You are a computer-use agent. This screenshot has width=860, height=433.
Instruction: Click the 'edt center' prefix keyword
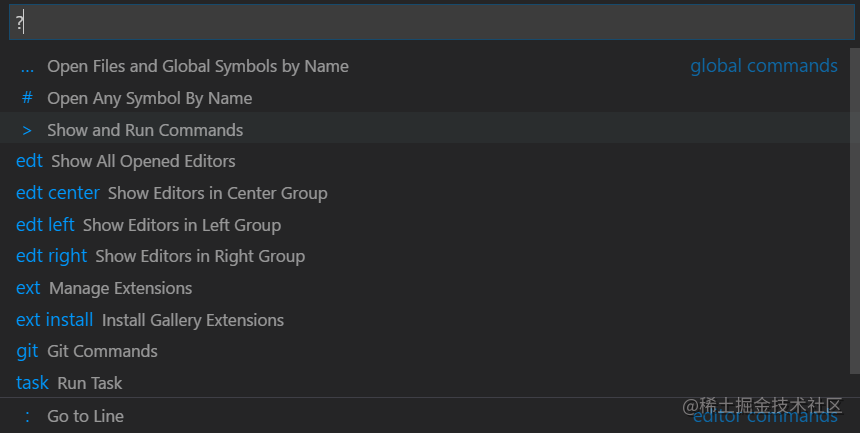[x=58, y=193]
